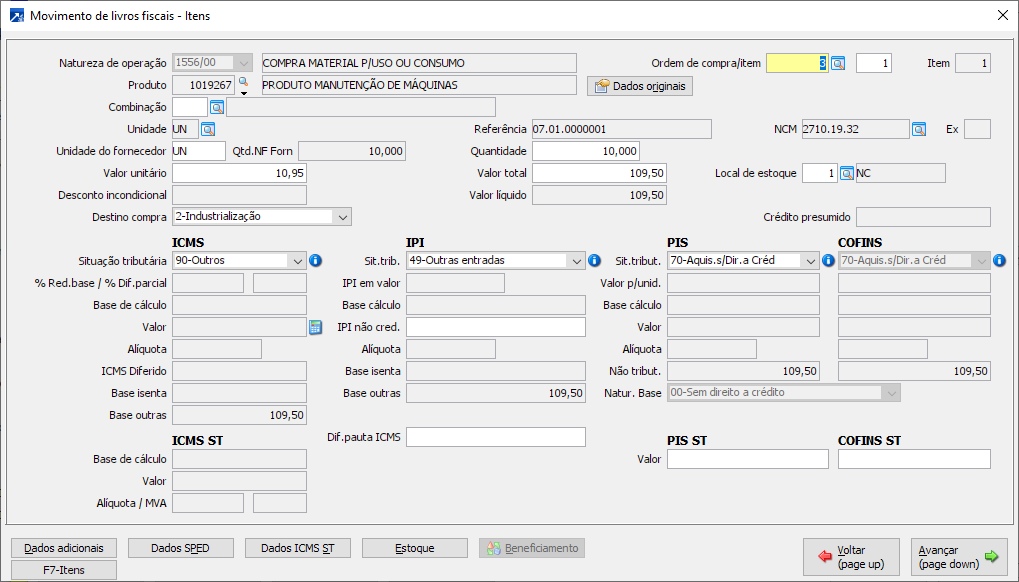
Task: Click the Local de estoque lookup icon
Action: point(846,173)
